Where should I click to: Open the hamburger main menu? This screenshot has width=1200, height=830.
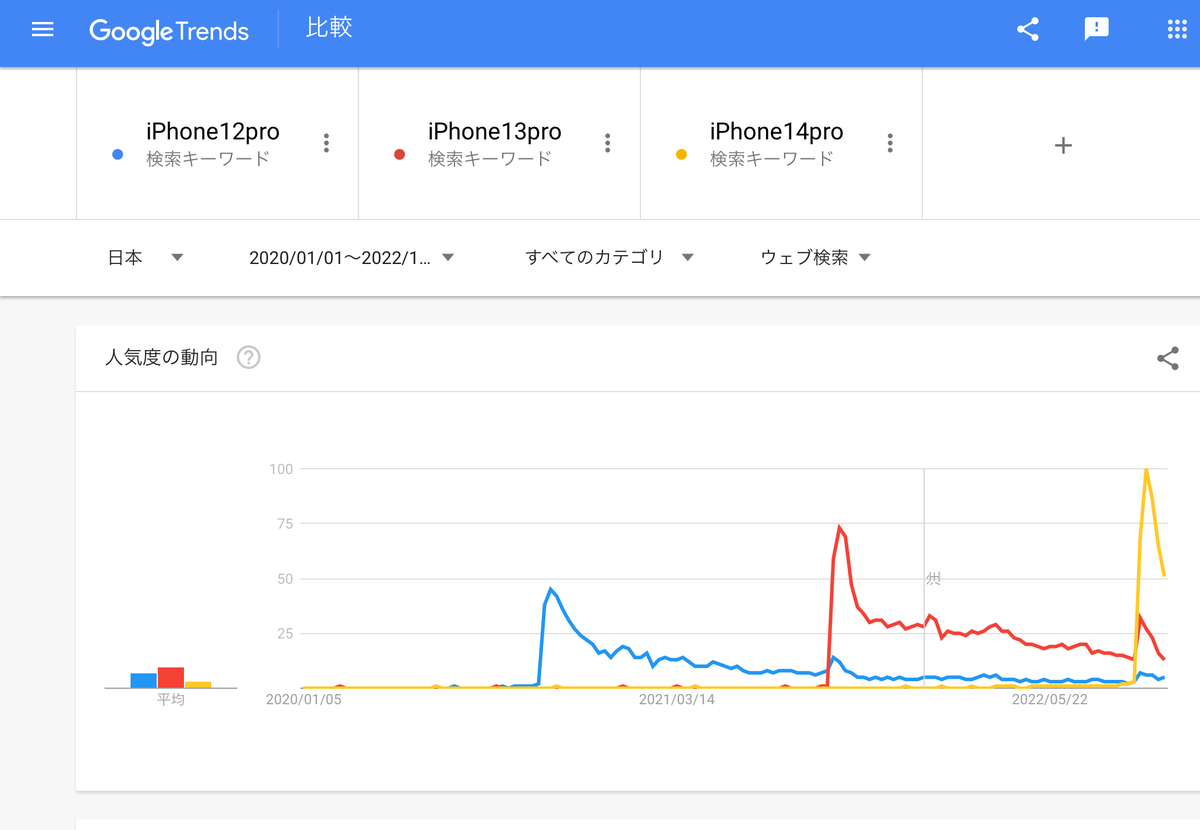[x=42, y=29]
